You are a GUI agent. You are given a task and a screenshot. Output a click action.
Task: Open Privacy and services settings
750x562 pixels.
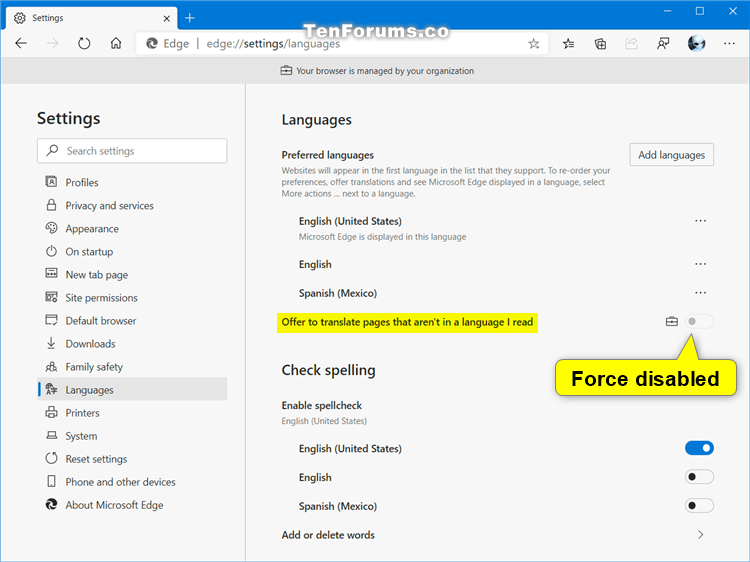click(132, 206)
